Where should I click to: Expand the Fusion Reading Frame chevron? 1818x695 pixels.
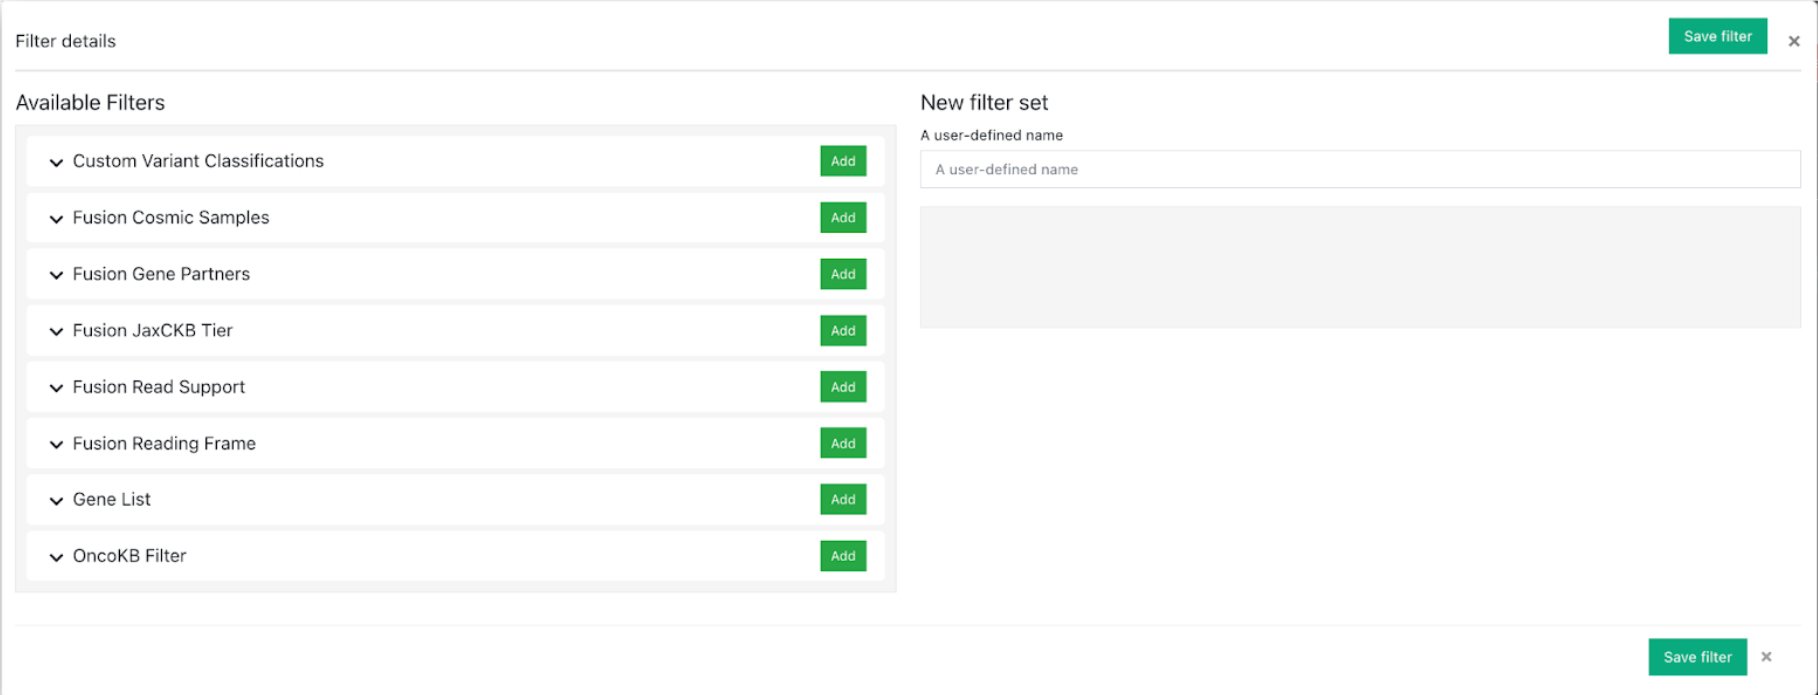pyautogui.click(x=56, y=444)
